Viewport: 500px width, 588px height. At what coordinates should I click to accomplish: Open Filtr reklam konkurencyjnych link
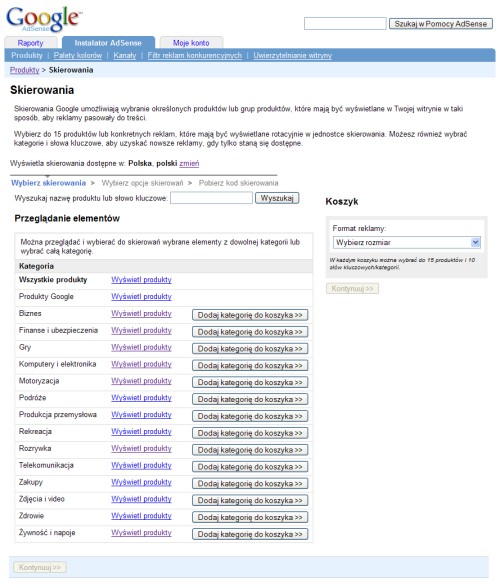pyautogui.click(x=194, y=55)
